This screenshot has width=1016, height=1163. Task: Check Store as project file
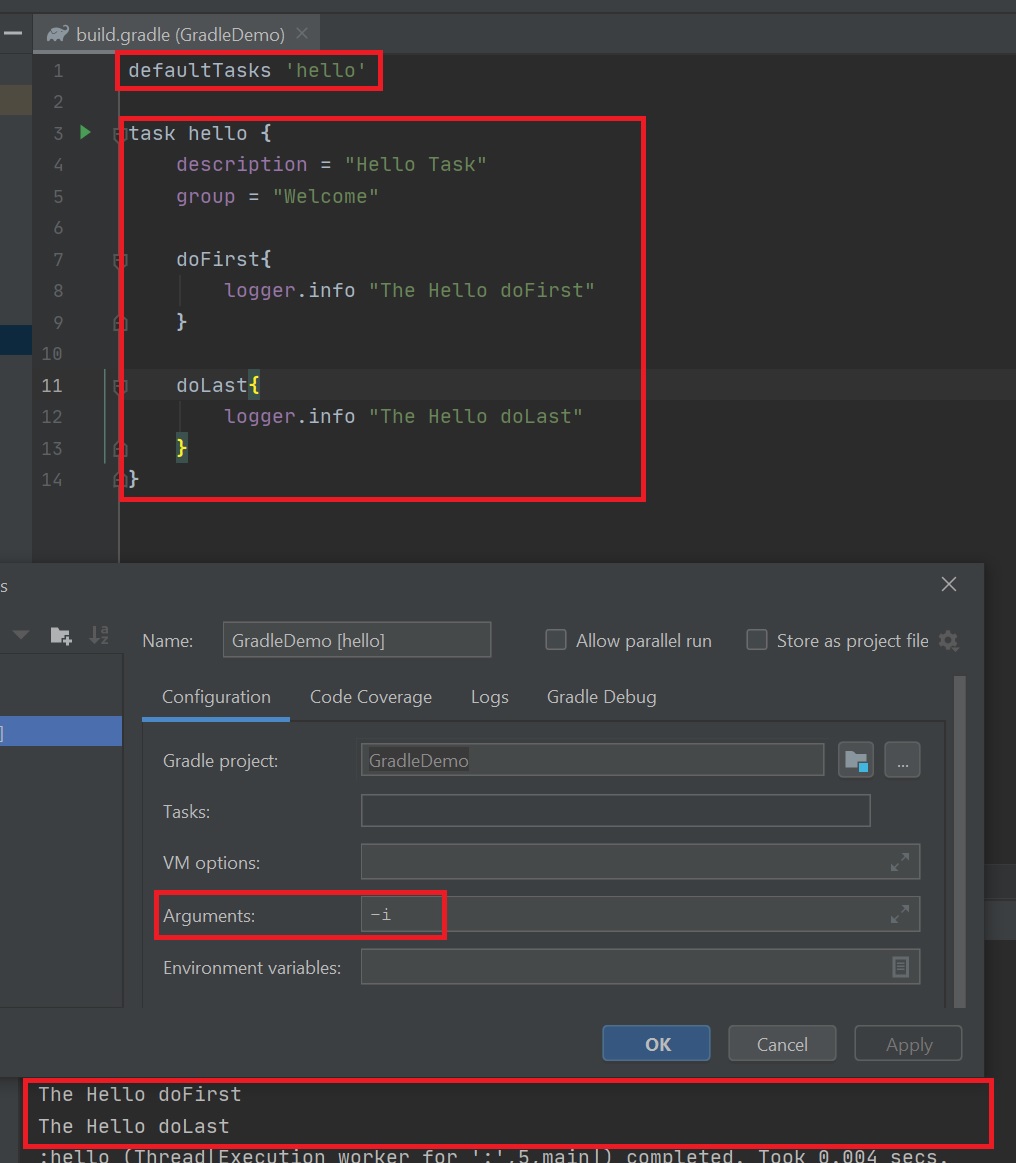(757, 640)
